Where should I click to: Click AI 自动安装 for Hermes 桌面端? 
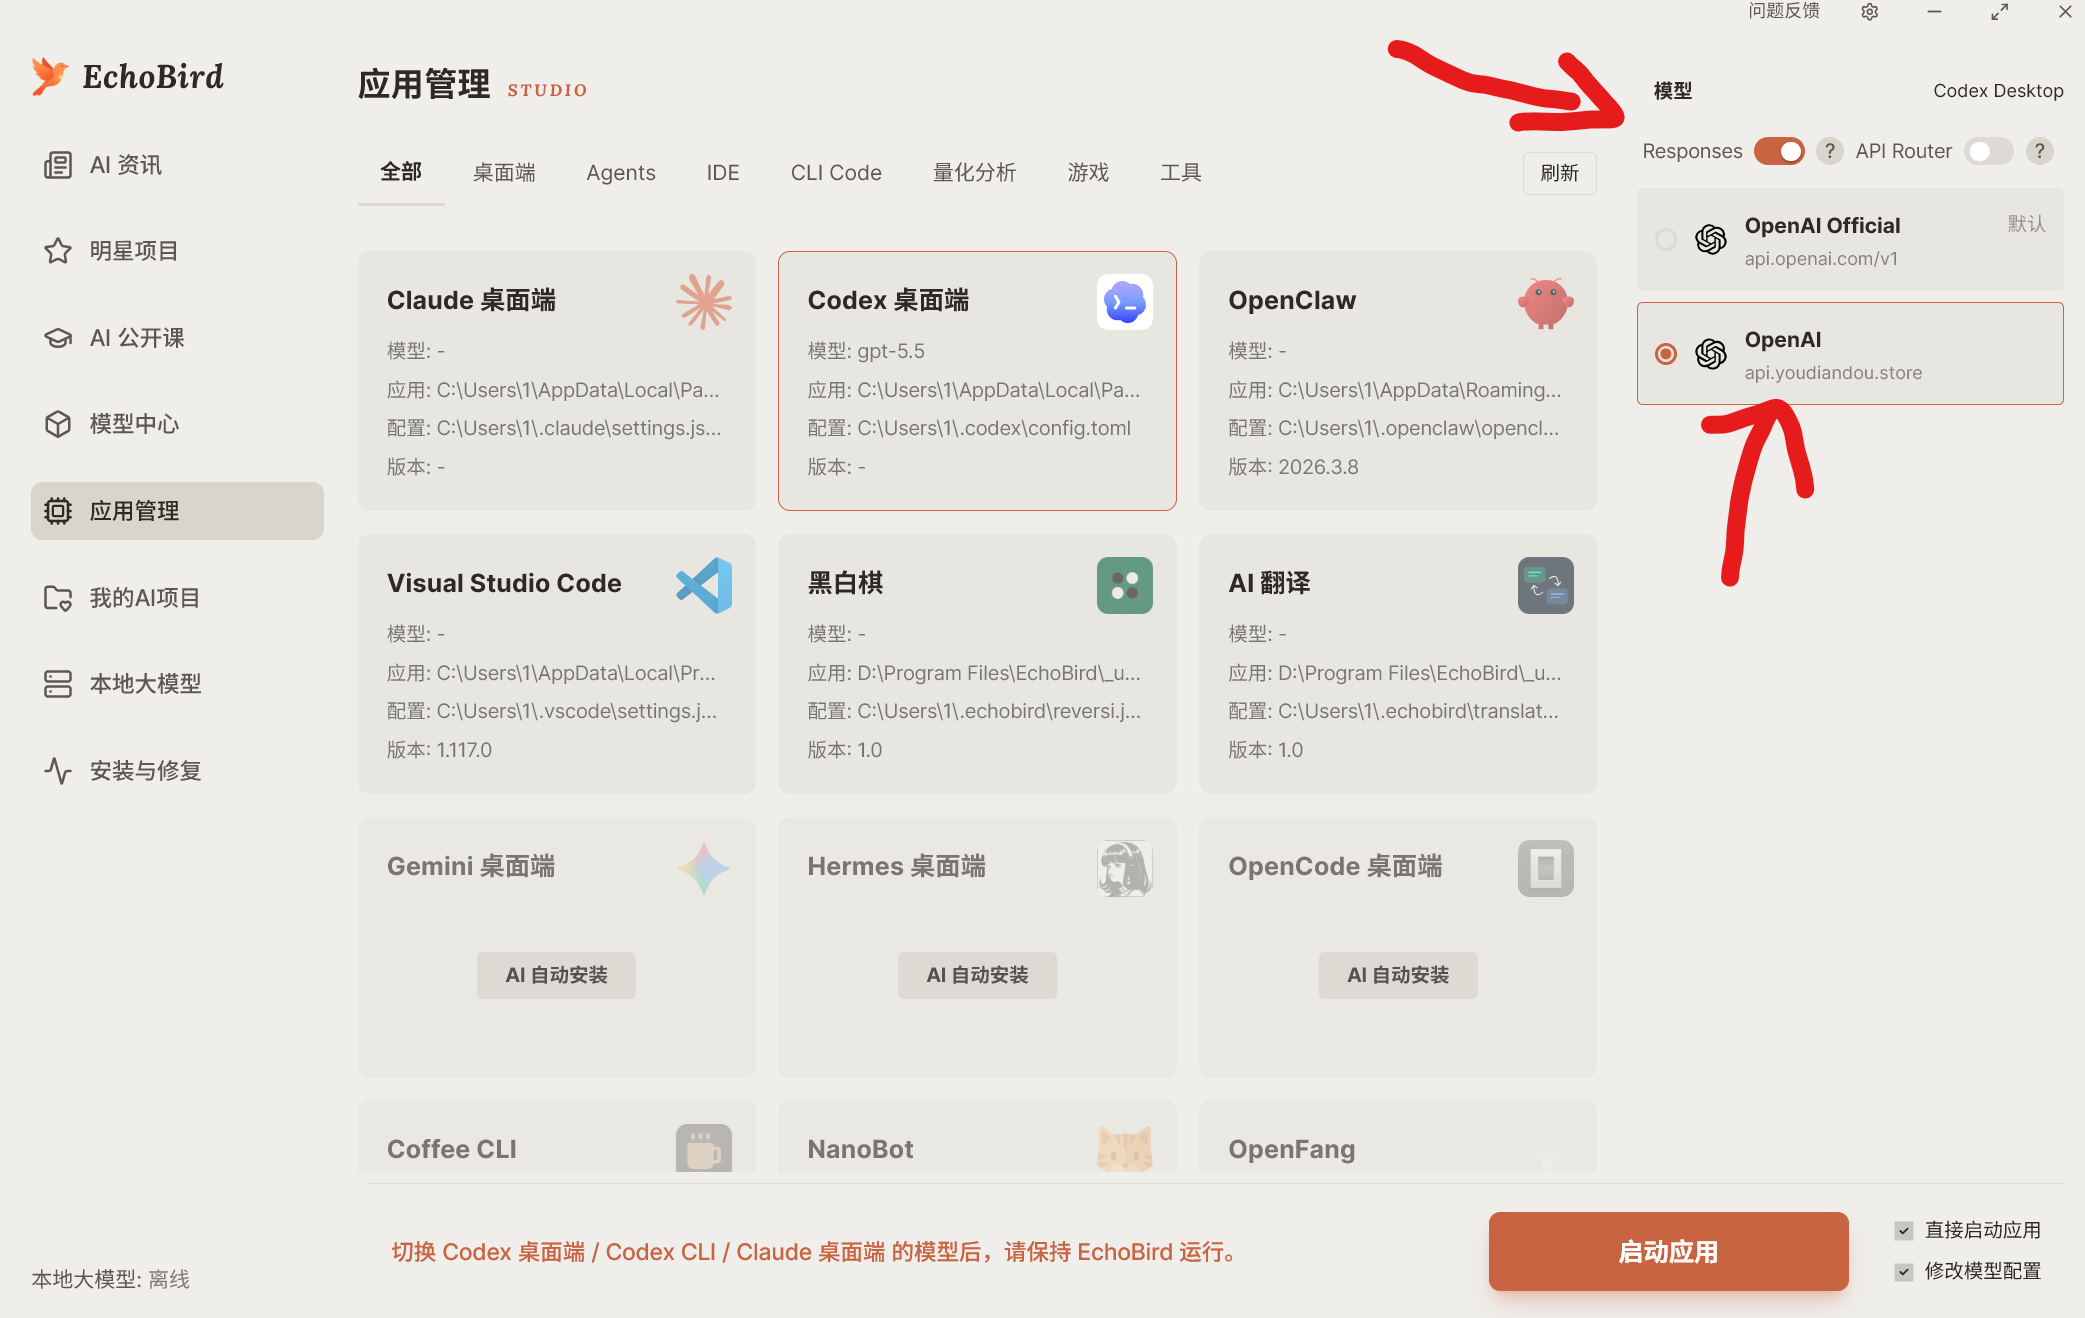(977, 975)
